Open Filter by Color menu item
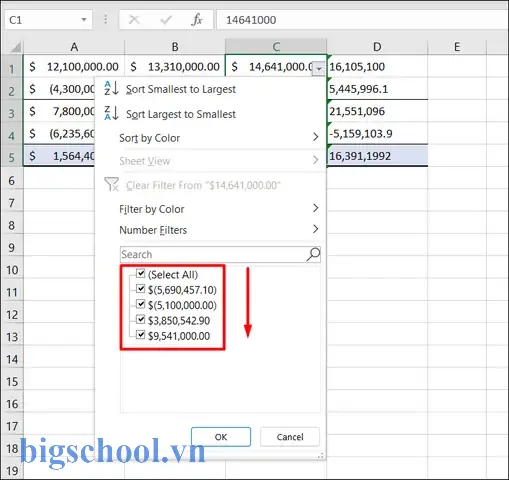Screen dimensions: 509x480 (211, 209)
